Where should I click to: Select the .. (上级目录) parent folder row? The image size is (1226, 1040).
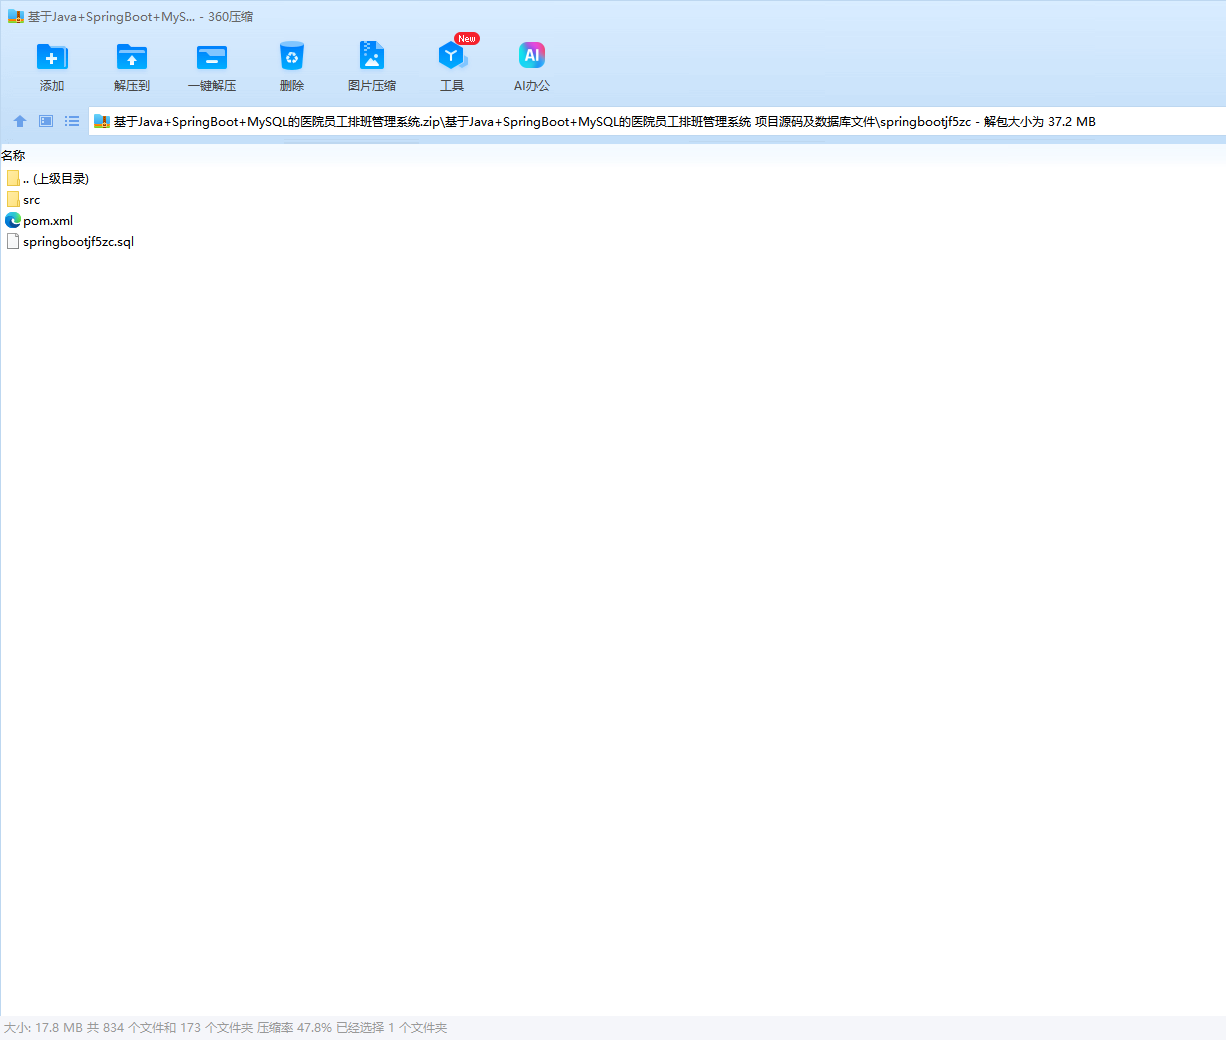(47, 178)
